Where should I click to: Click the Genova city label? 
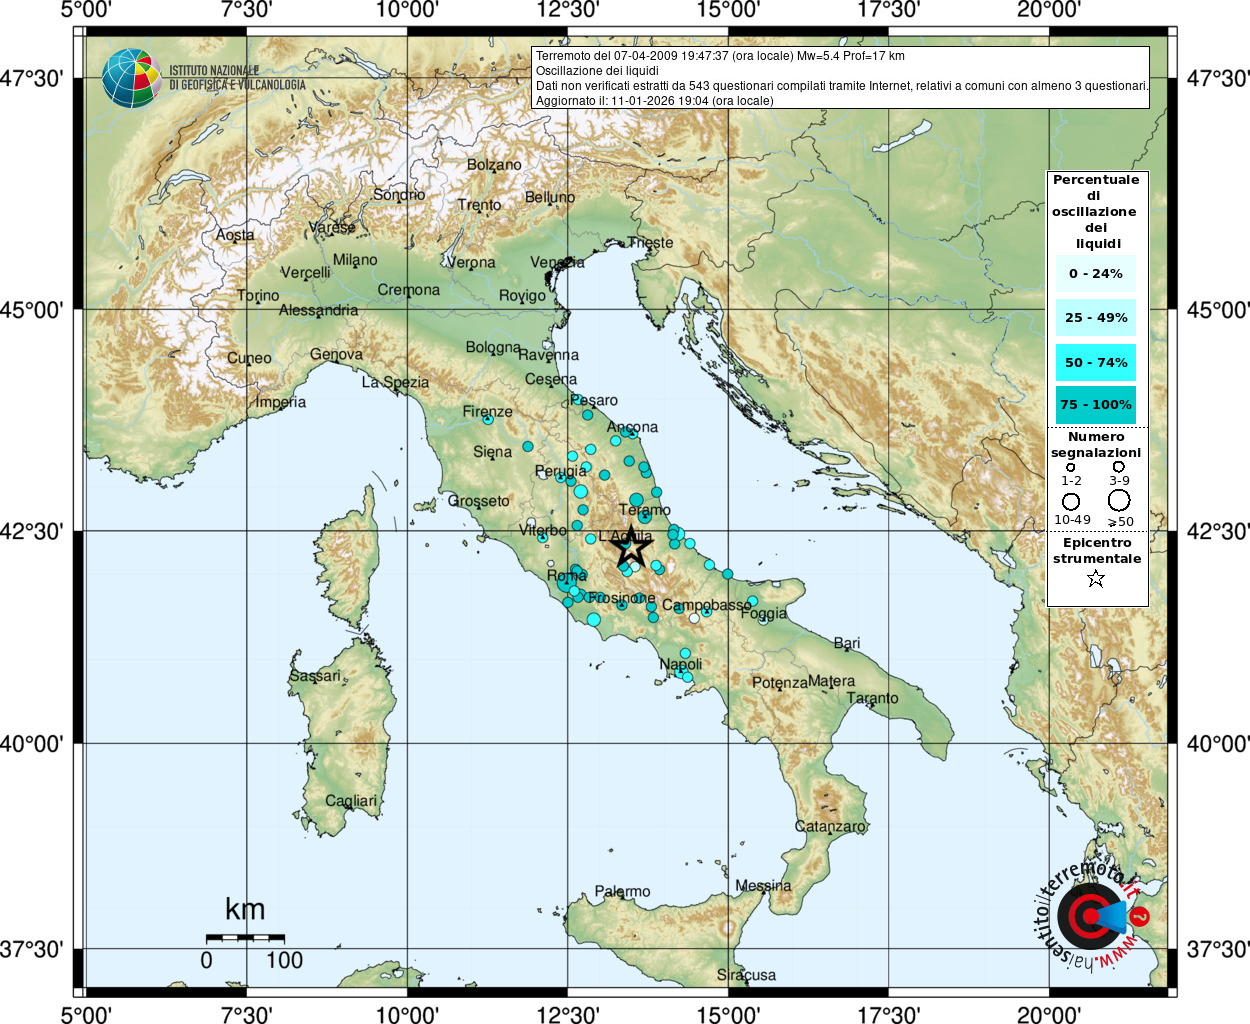click(336, 354)
